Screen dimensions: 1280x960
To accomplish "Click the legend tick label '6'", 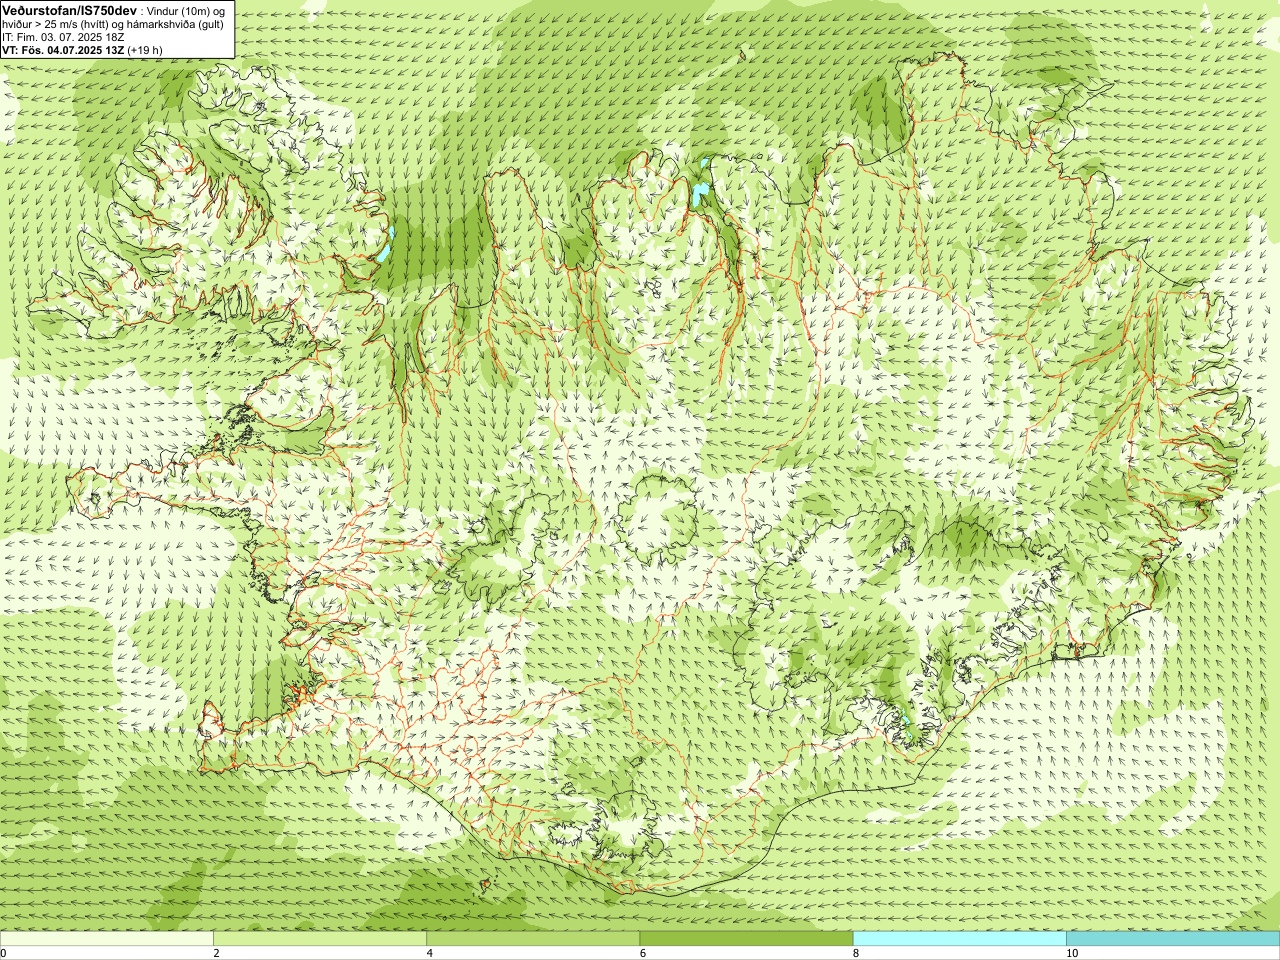I will (x=643, y=953).
